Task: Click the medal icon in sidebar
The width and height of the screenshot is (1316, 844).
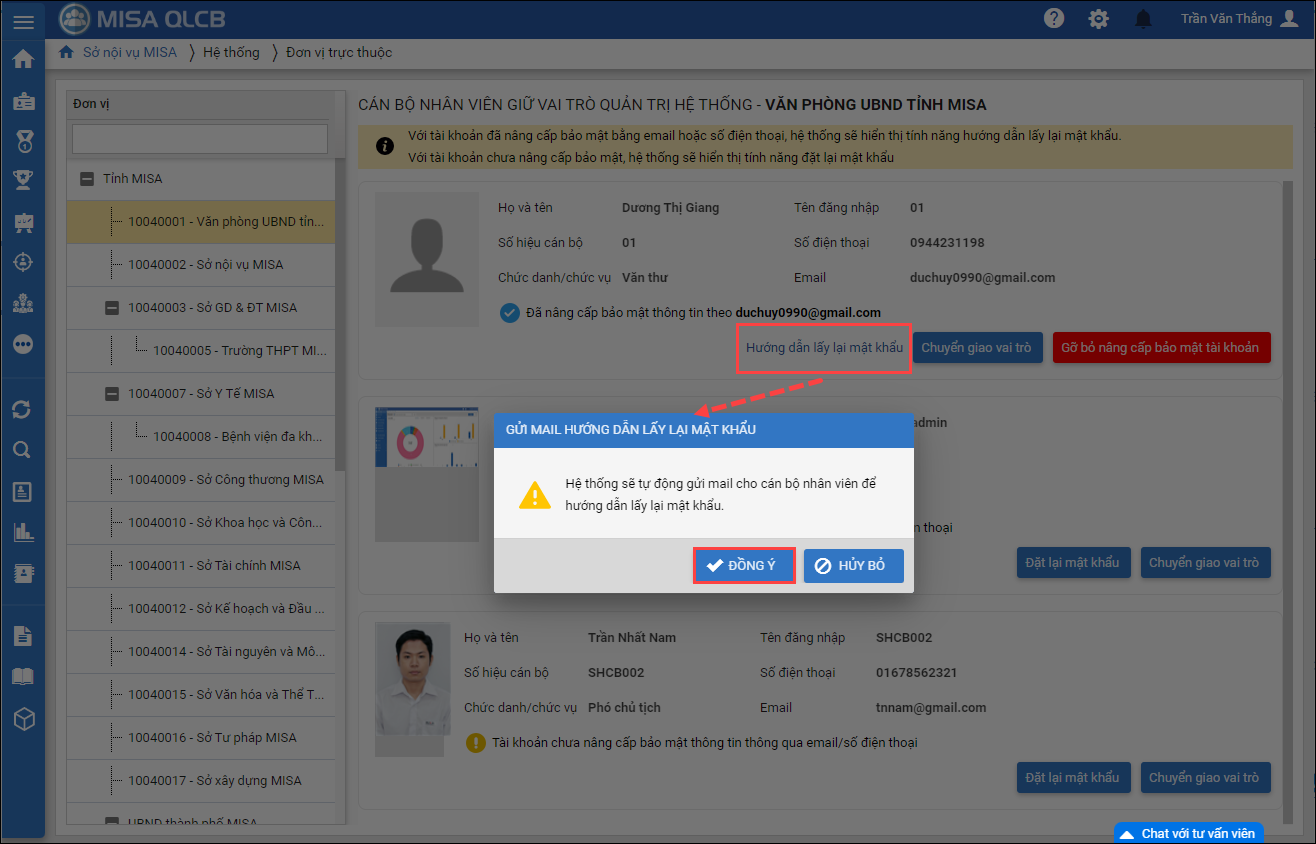Action: tap(22, 141)
